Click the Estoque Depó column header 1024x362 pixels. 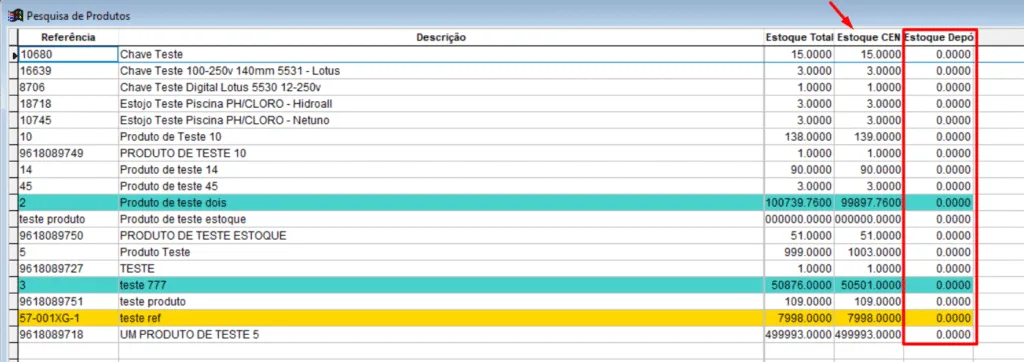(939, 38)
